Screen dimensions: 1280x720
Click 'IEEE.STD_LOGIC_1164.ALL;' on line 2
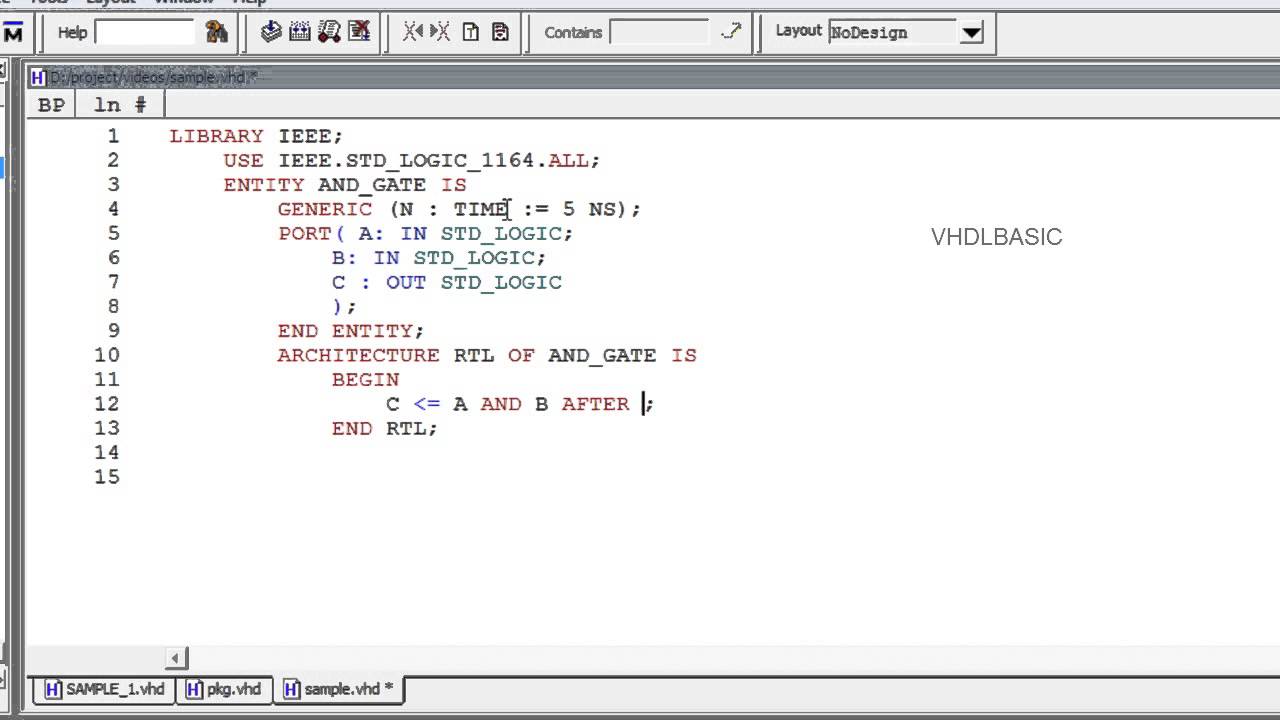pos(439,160)
